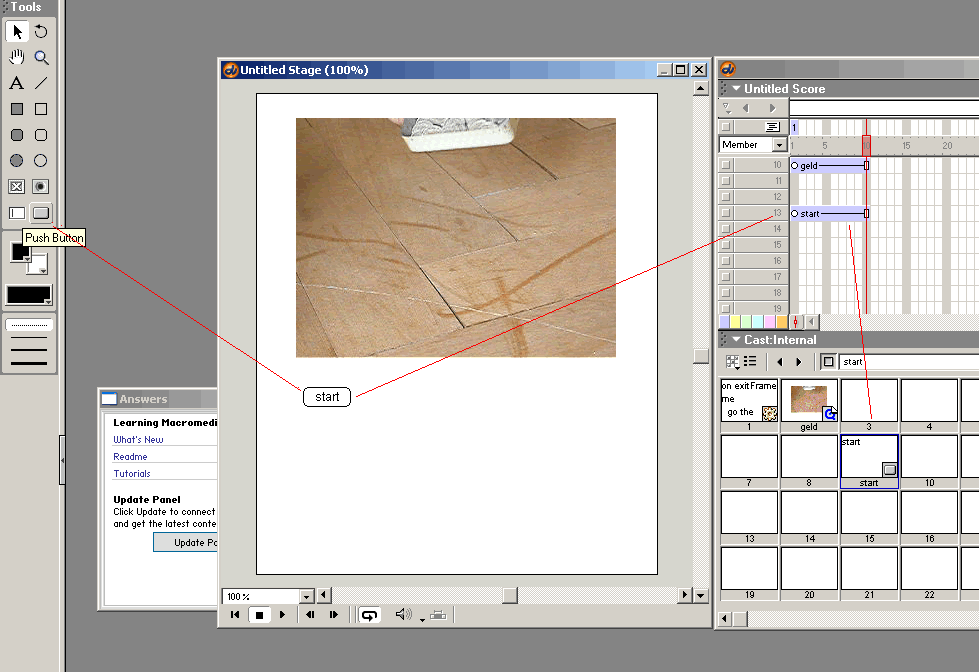Select the start sprite in the Score
The width and height of the screenshot is (979, 672).
(x=830, y=214)
